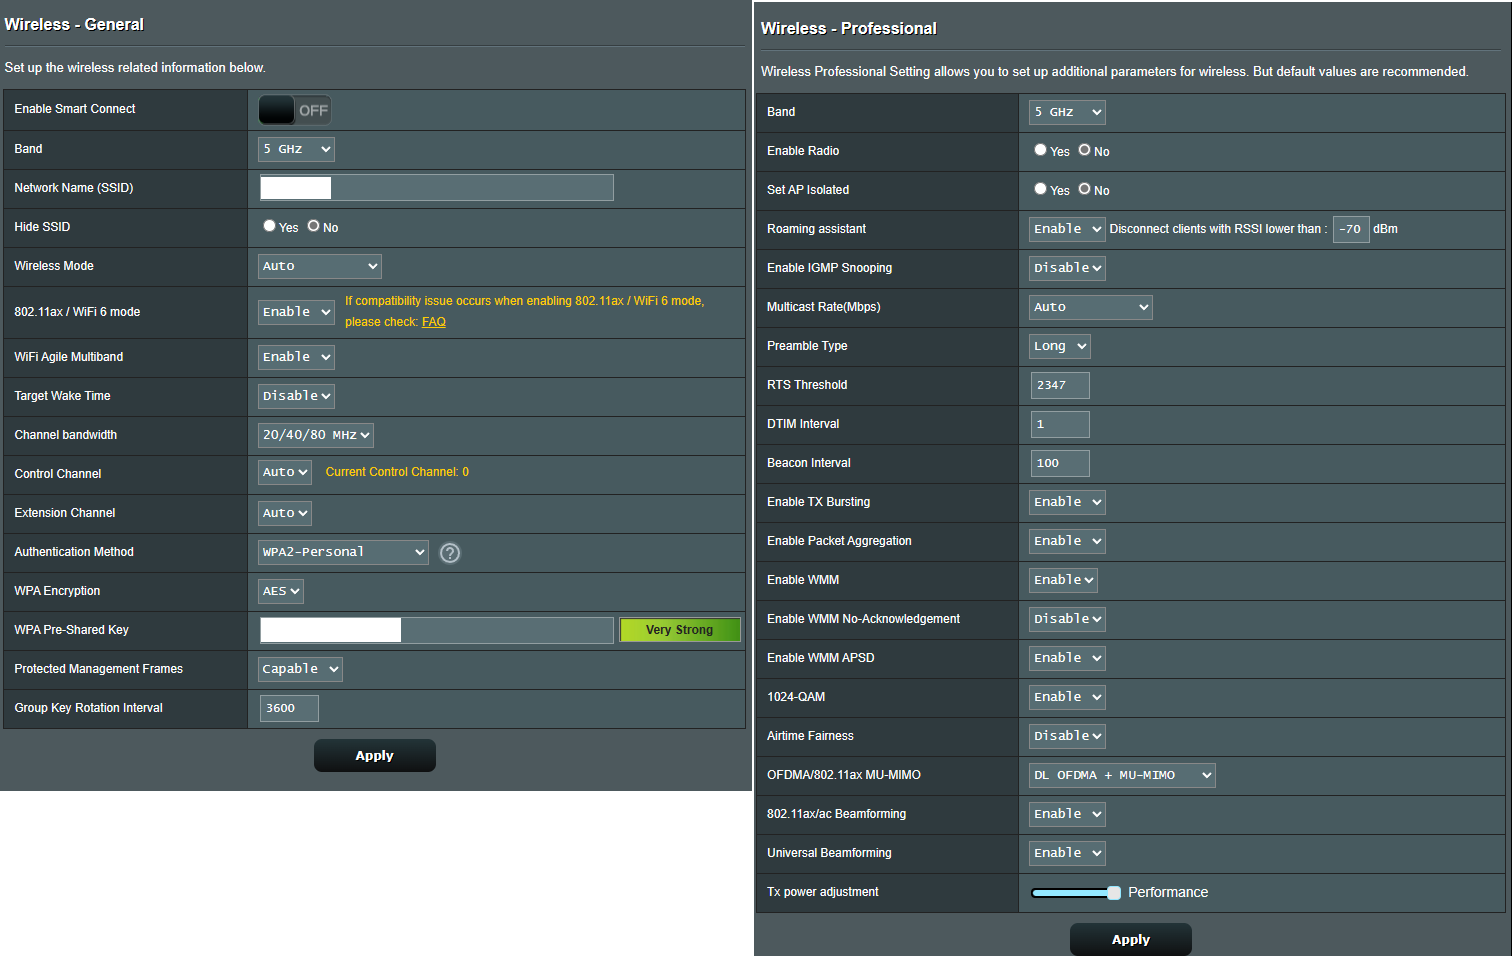1512x956 pixels.
Task: Open the Enable Packet Aggregation dropdown
Action: tap(1067, 541)
